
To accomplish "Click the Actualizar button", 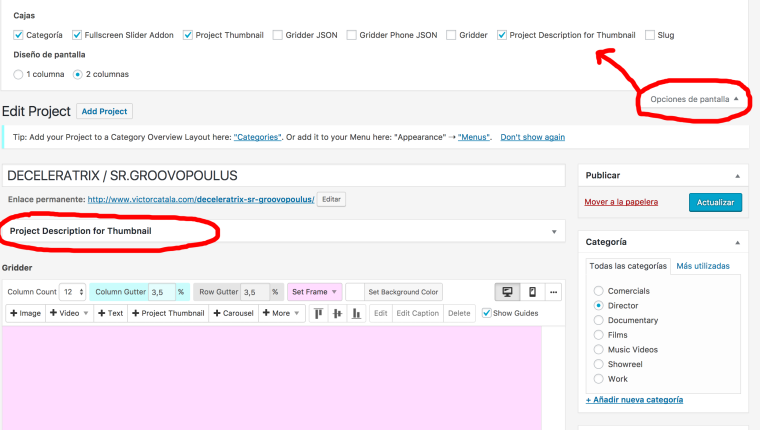I will (x=715, y=202).
